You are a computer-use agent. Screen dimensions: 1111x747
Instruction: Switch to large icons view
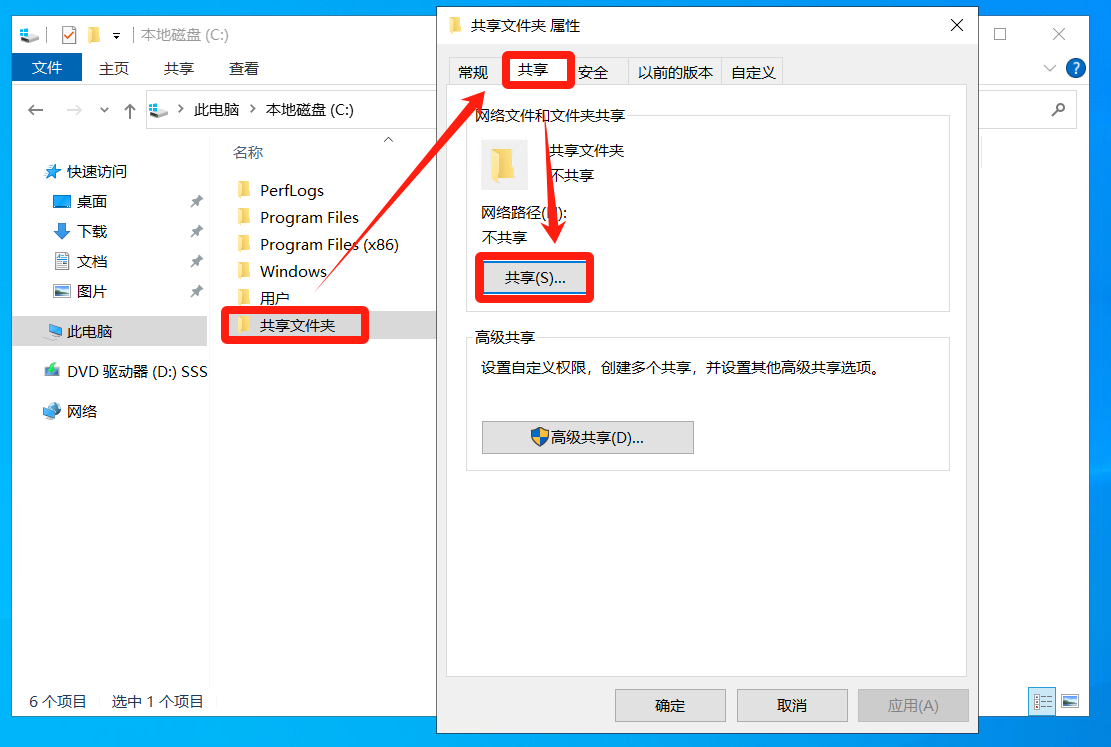coord(1070,702)
